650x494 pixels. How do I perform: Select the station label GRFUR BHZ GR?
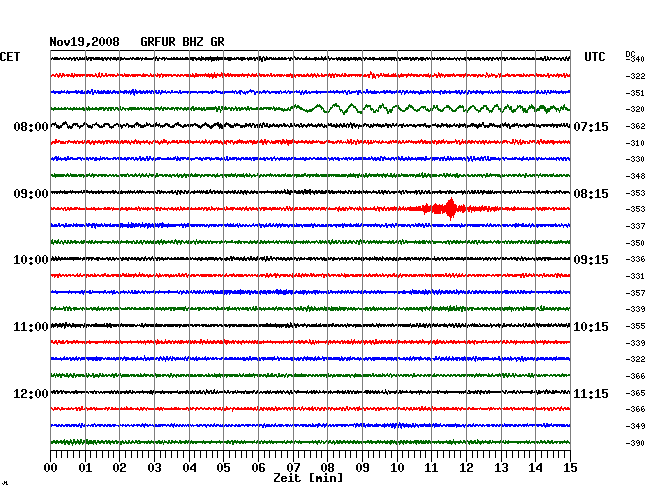point(182,42)
